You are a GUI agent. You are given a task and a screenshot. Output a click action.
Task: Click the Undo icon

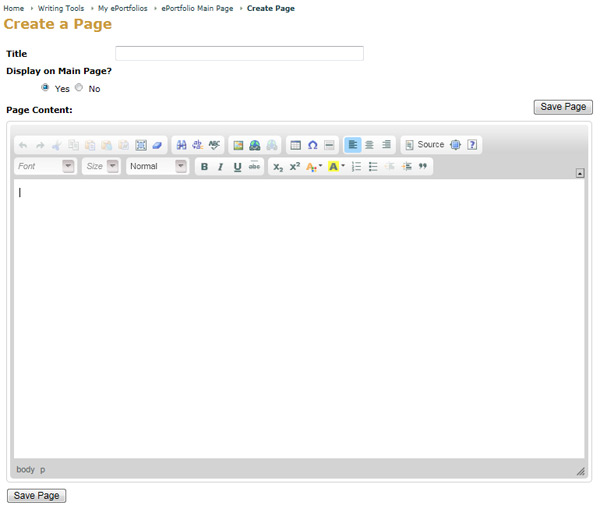[x=23, y=145]
